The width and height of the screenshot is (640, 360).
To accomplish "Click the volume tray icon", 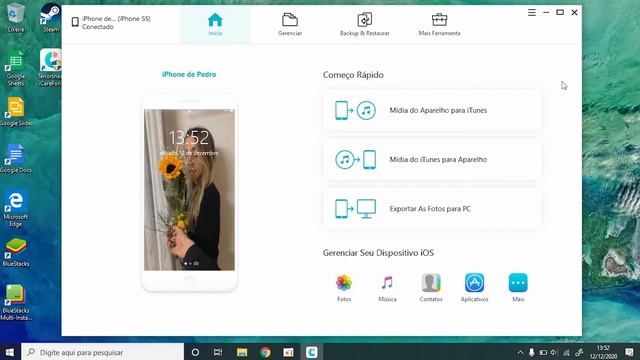I will [554, 352].
